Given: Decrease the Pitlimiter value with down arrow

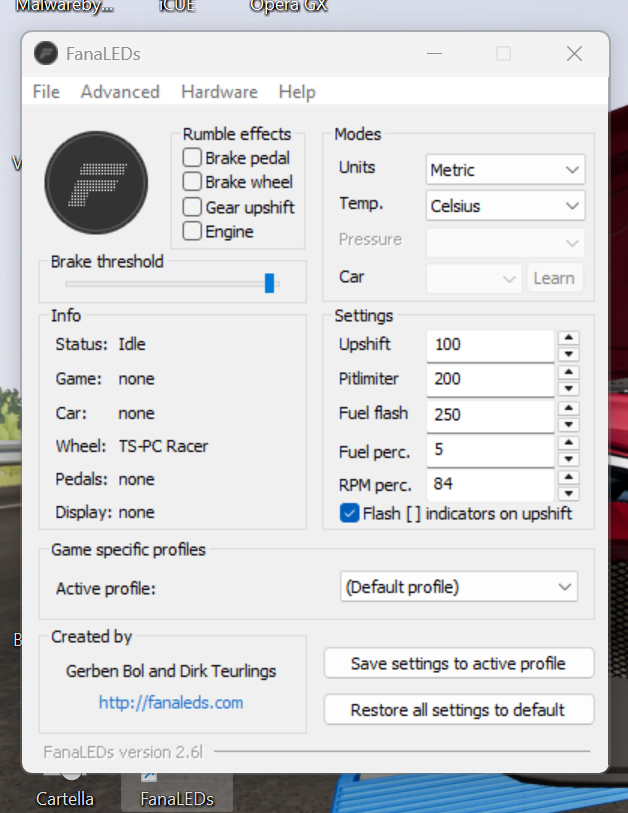Looking at the screenshot, I should point(569,388).
